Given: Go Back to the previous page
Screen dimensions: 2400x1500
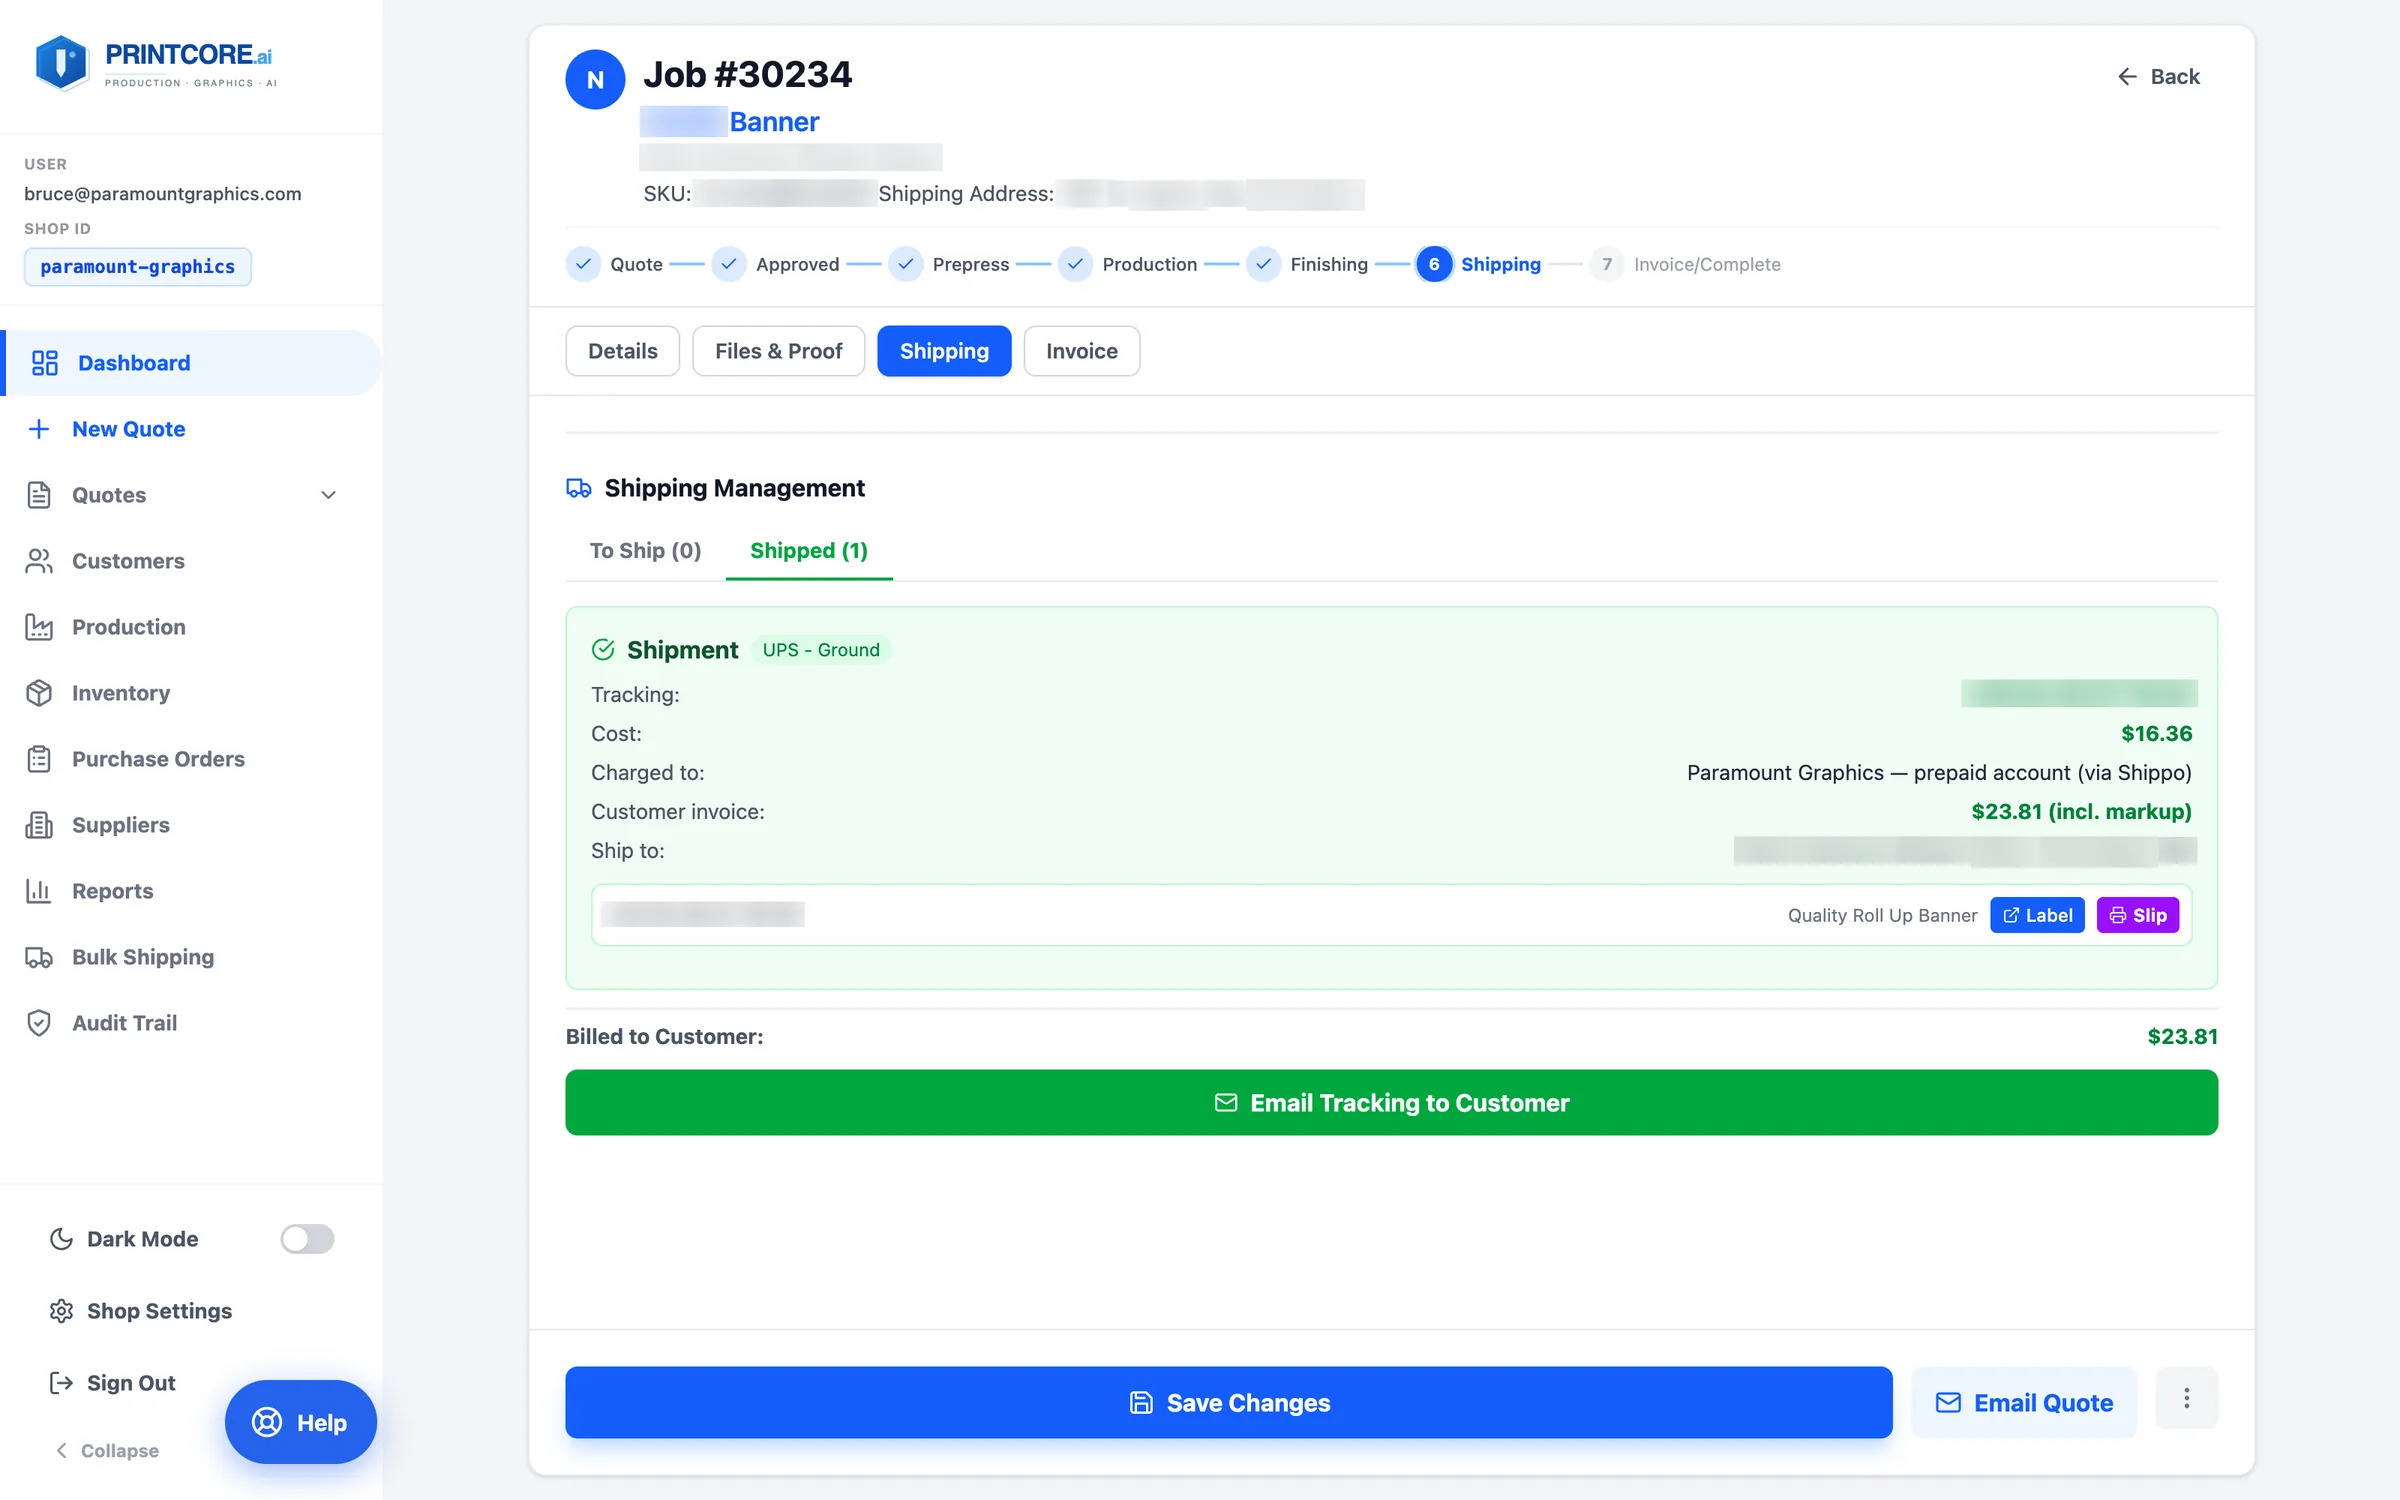Looking at the screenshot, I should pyautogui.click(x=2158, y=77).
